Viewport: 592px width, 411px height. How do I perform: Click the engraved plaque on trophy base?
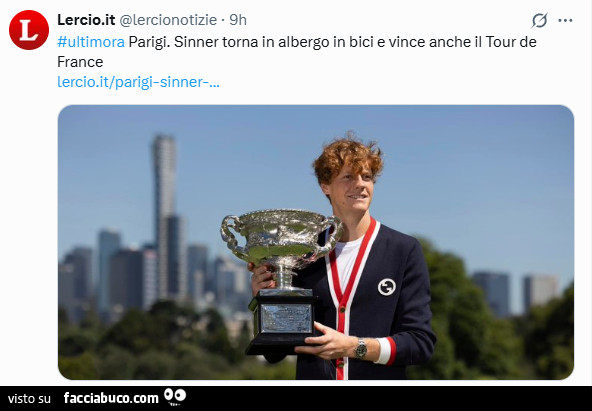[287, 318]
